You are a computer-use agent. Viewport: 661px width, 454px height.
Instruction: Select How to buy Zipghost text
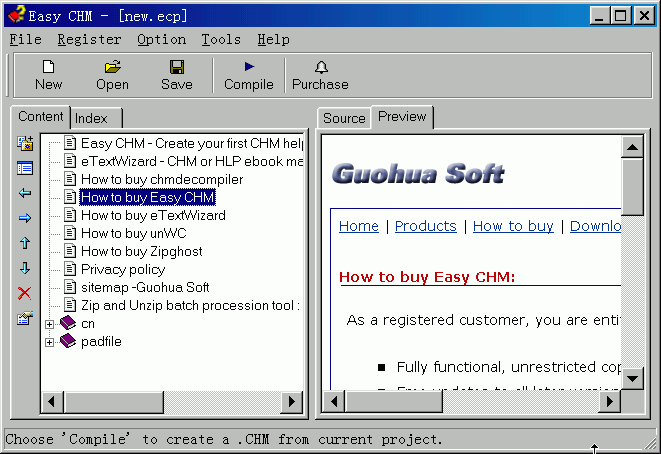(x=142, y=252)
